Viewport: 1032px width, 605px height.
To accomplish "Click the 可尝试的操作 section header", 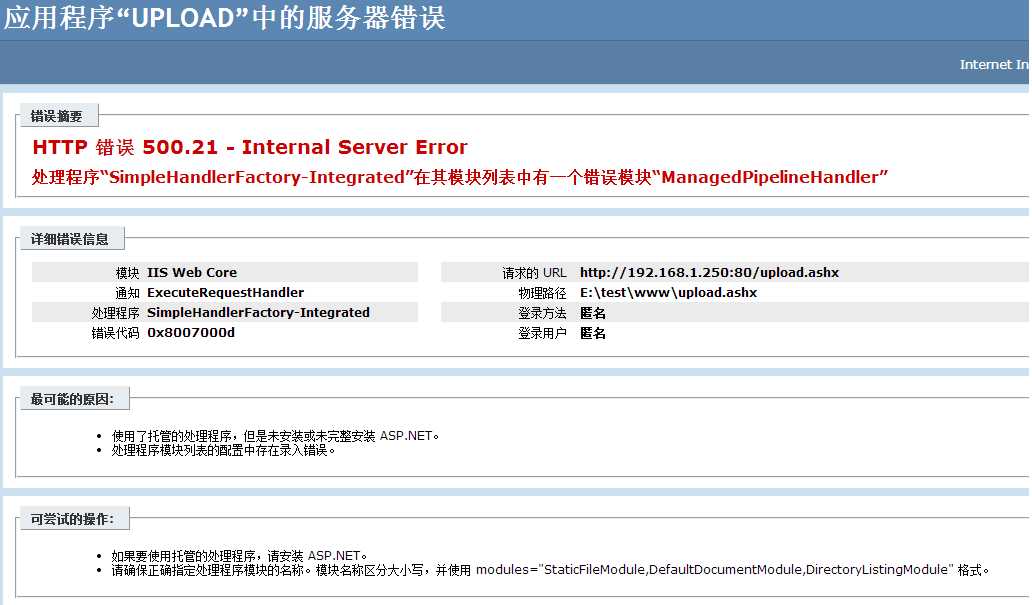I will click(x=73, y=518).
